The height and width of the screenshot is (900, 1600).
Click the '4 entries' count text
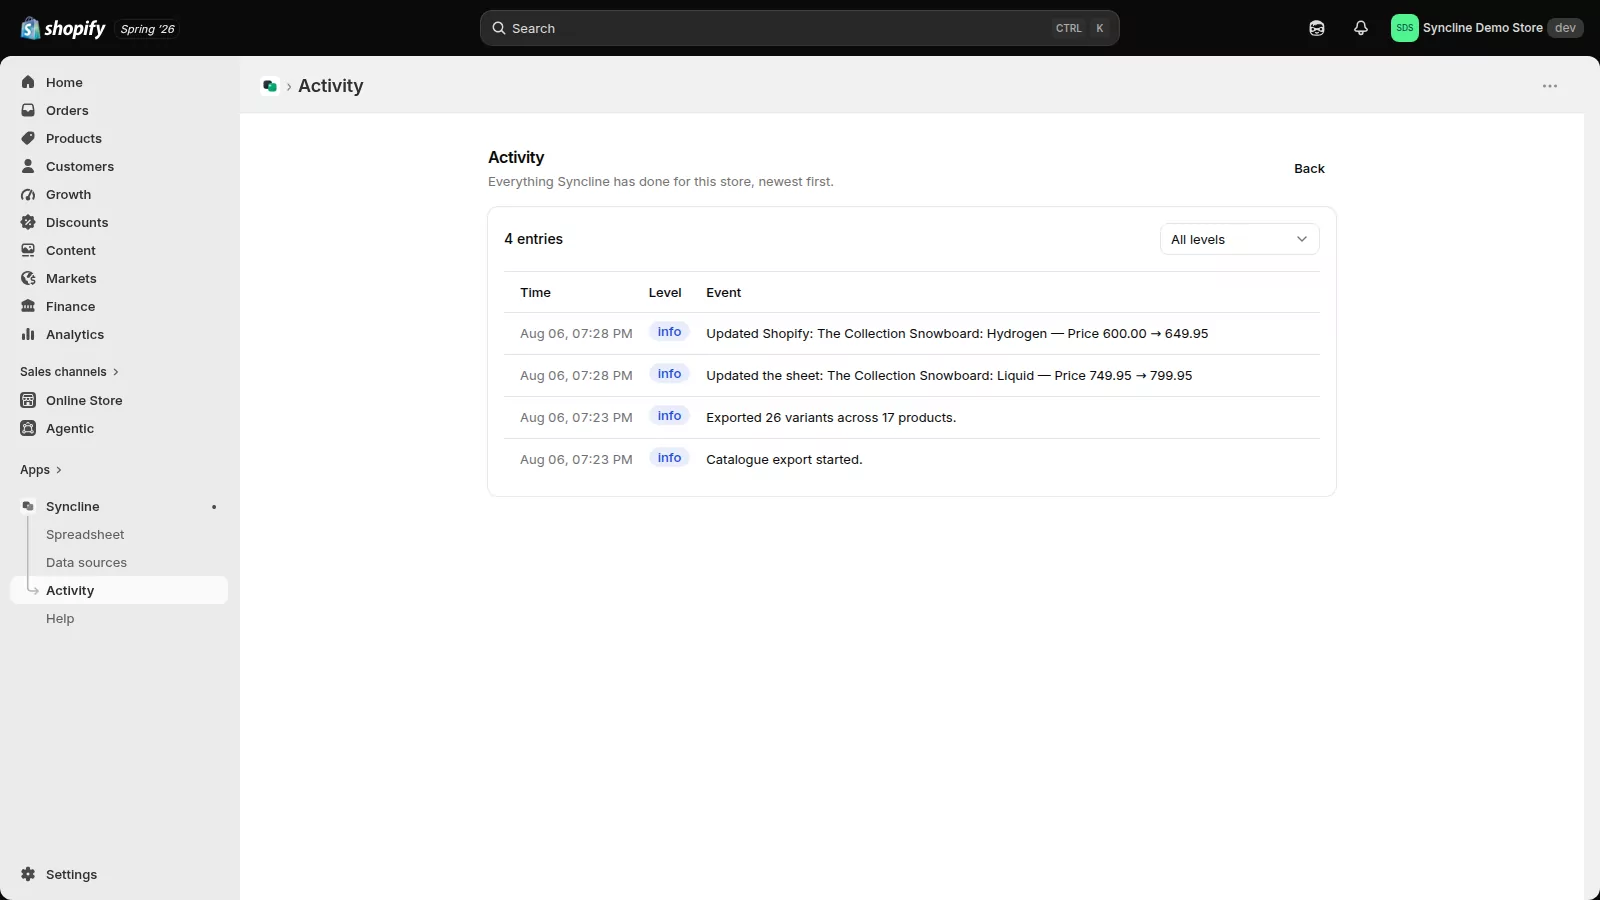coord(533,239)
